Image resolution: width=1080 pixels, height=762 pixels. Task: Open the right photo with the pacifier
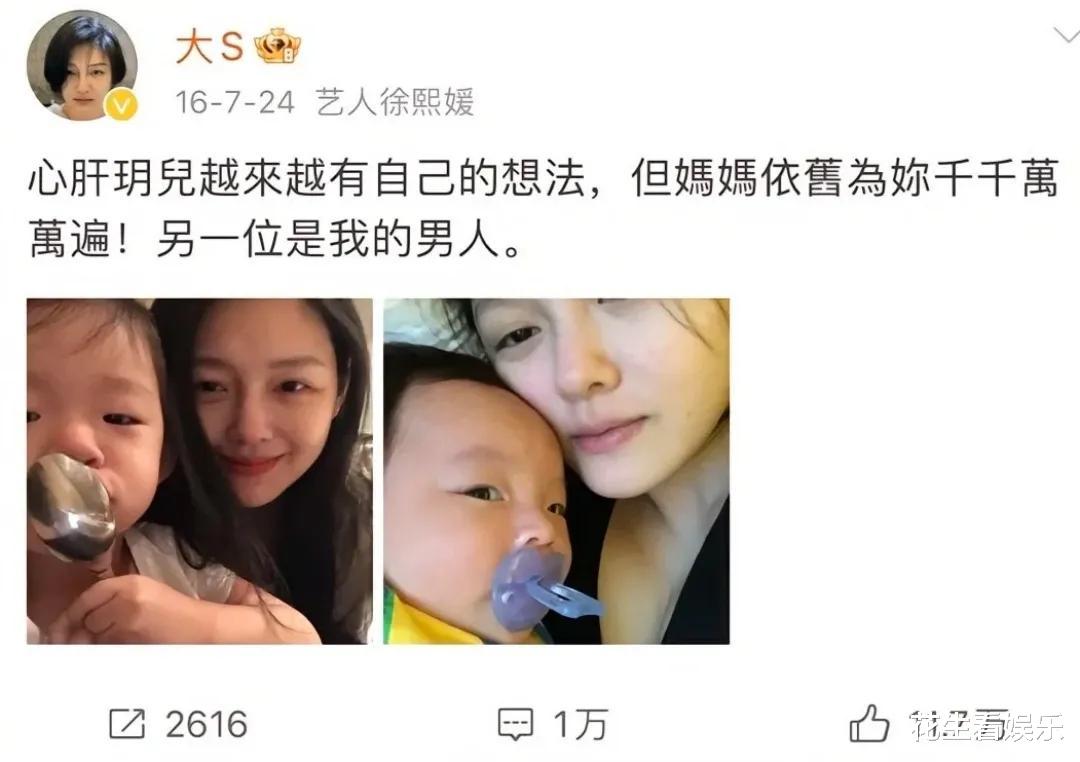(x=557, y=471)
